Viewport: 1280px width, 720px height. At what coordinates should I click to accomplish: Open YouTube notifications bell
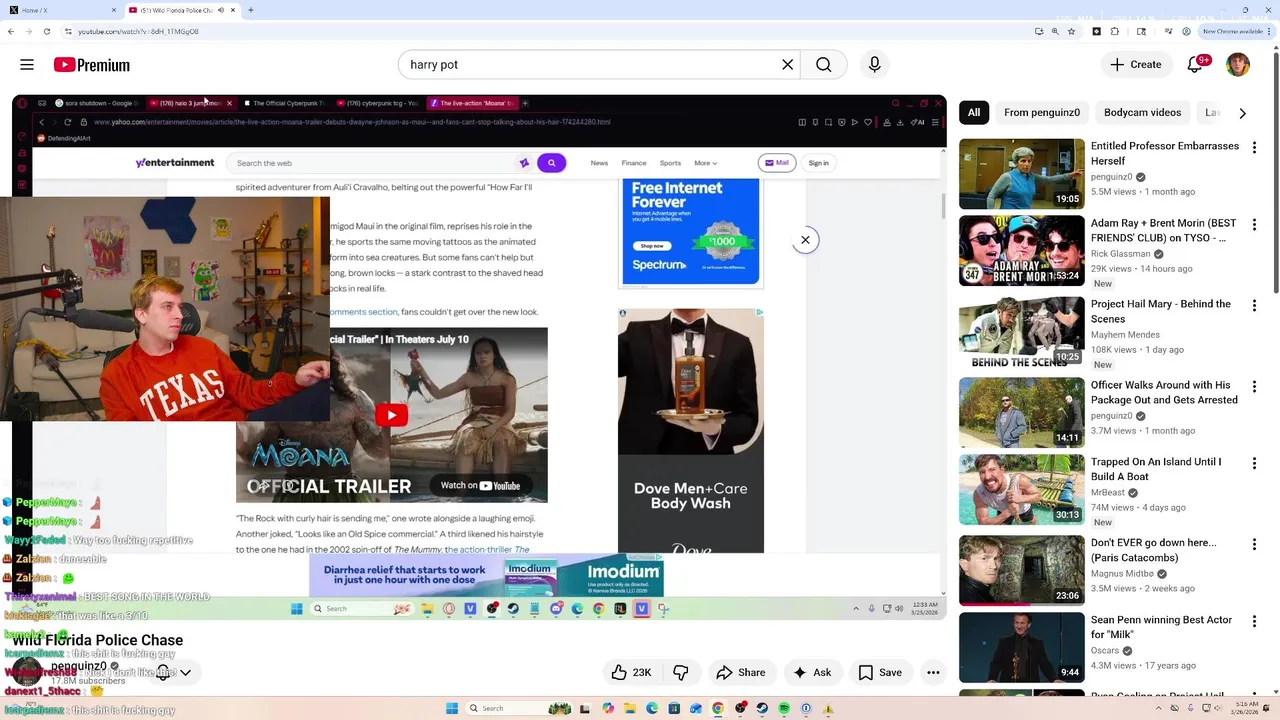(1195, 65)
